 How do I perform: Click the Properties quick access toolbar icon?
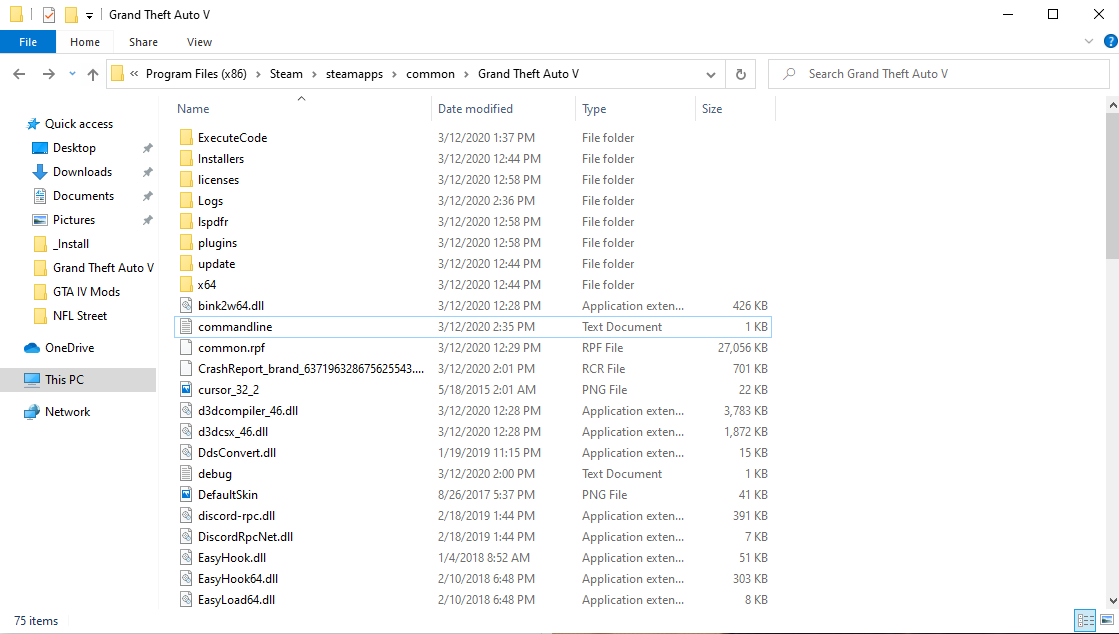49,15
